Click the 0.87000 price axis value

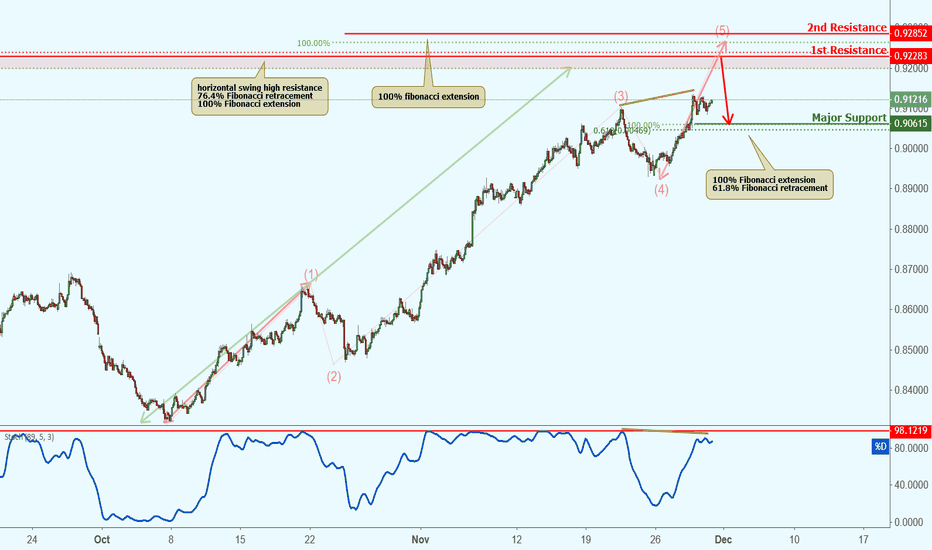[x=911, y=269]
